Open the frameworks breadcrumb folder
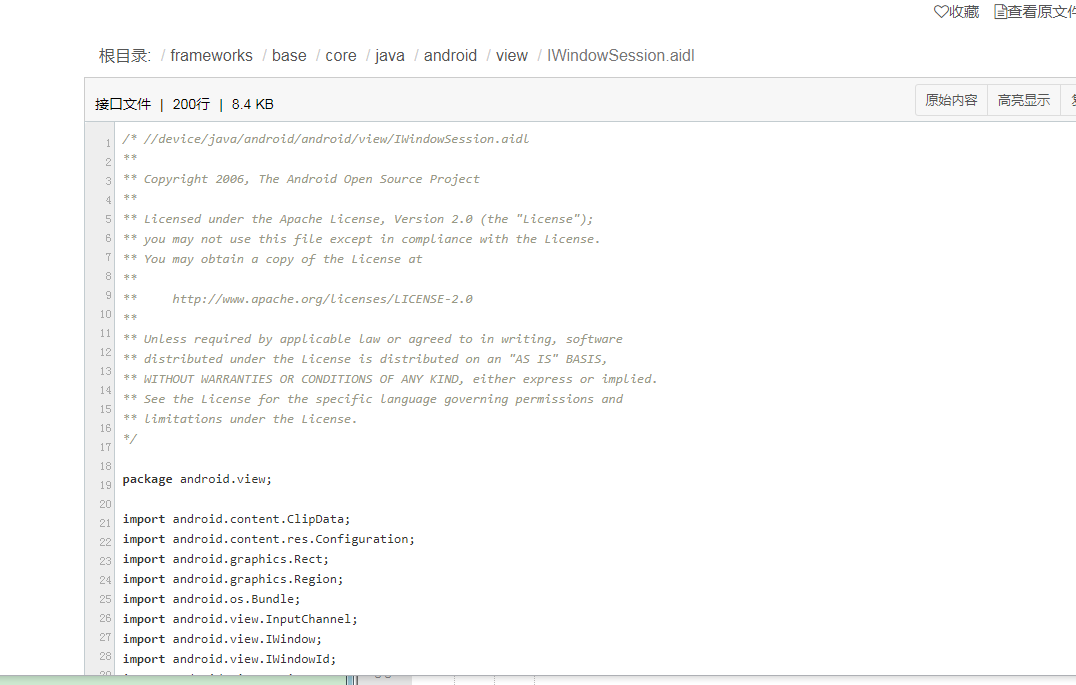The image size is (1076, 685). 211,56
